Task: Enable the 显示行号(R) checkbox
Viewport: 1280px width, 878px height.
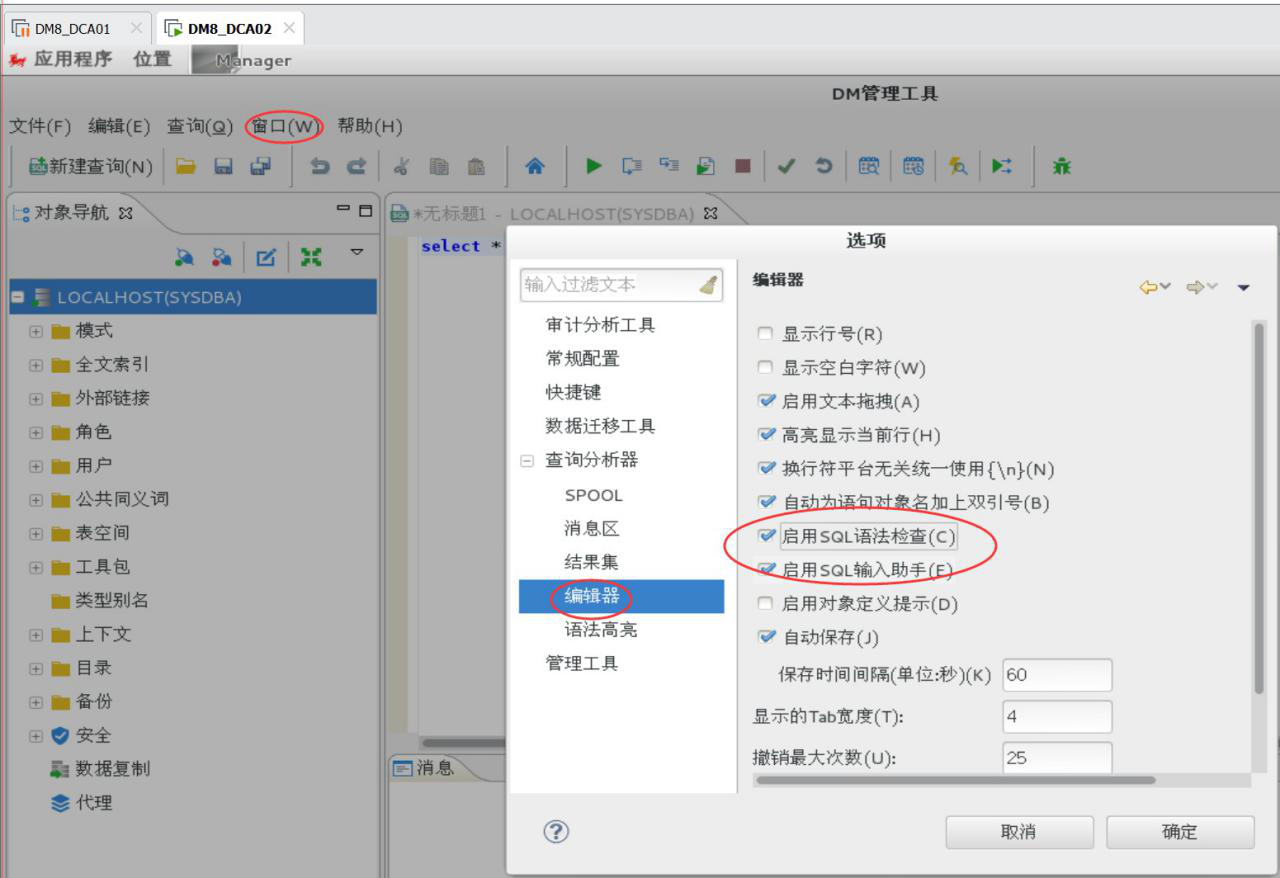Action: [x=766, y=334]
